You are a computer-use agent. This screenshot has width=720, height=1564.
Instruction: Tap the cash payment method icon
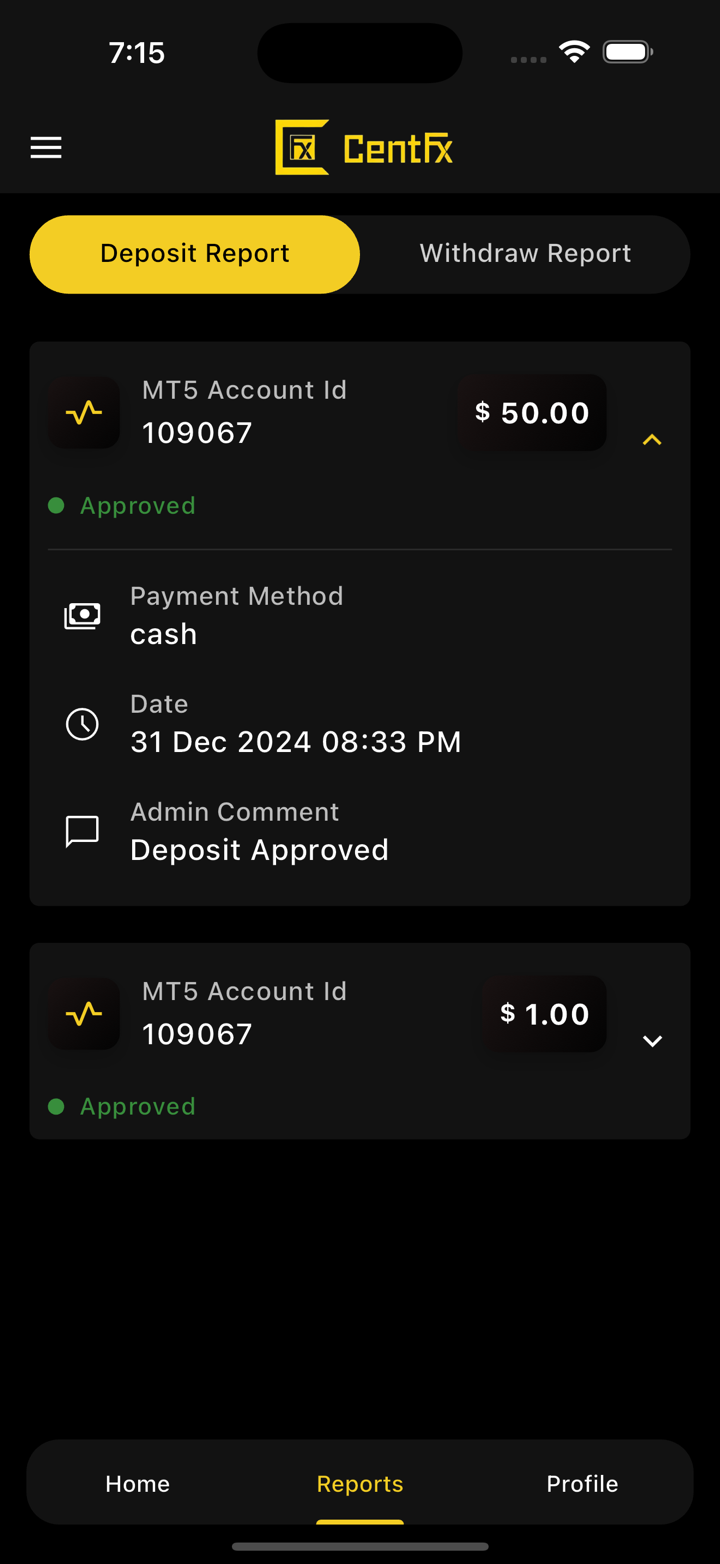82,616
